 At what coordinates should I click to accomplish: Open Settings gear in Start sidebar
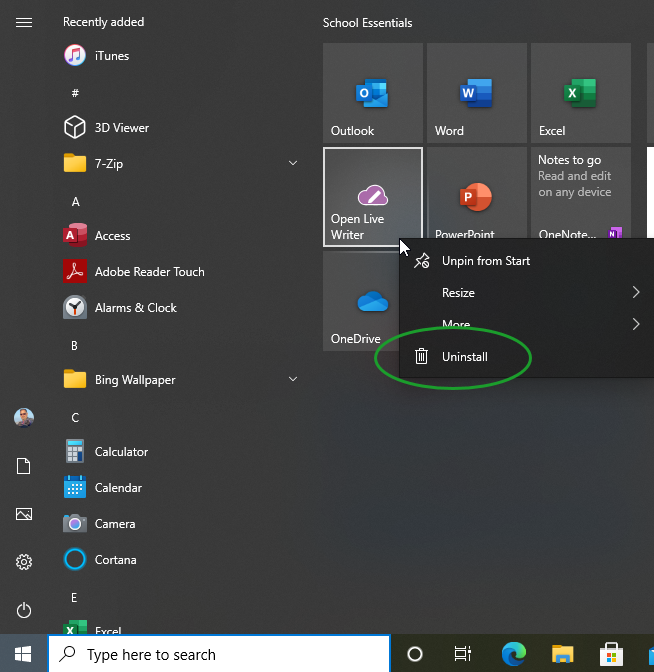(x=24, y=562)
